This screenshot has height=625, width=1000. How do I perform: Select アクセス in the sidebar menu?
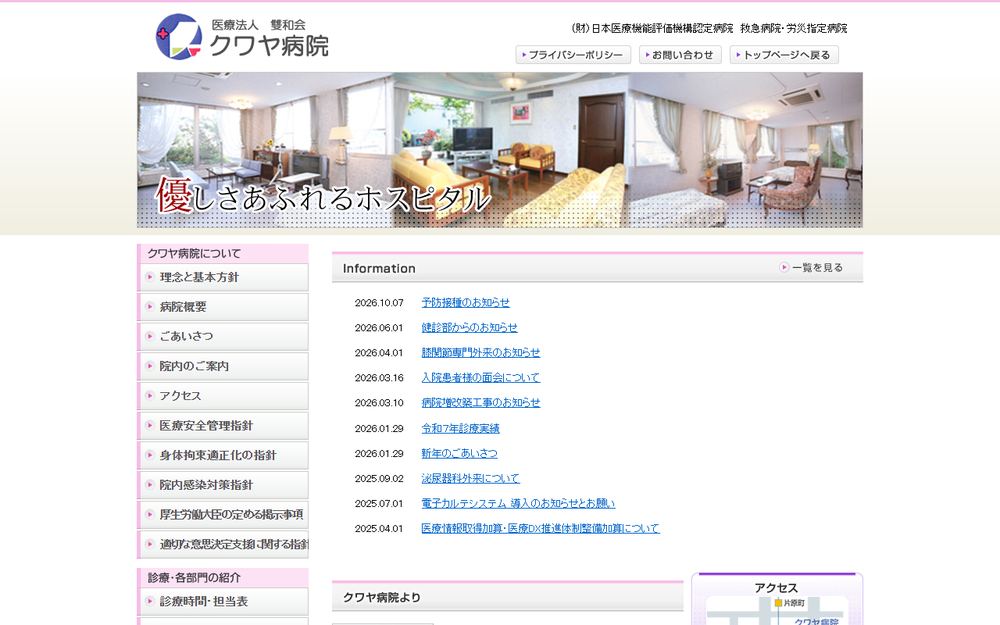(x=223, y=396)
